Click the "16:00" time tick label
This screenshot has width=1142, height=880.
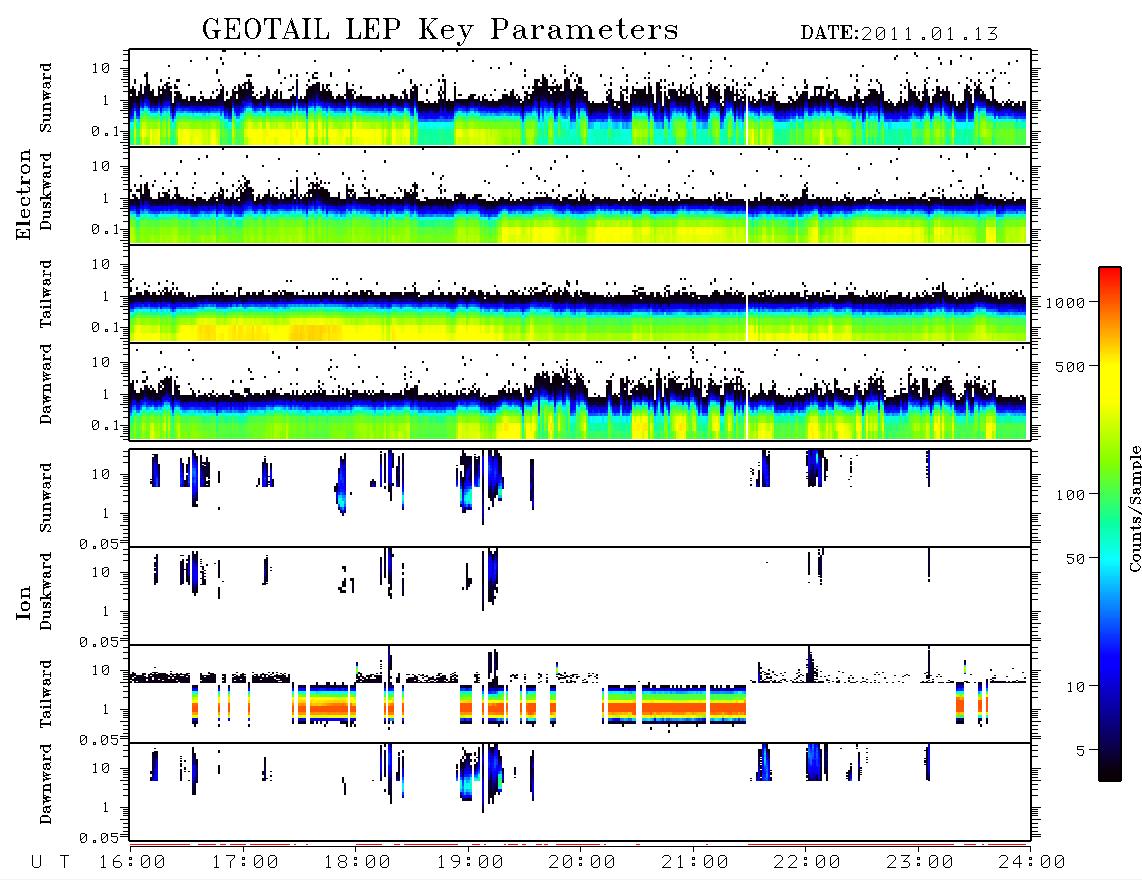click(133, 863)
